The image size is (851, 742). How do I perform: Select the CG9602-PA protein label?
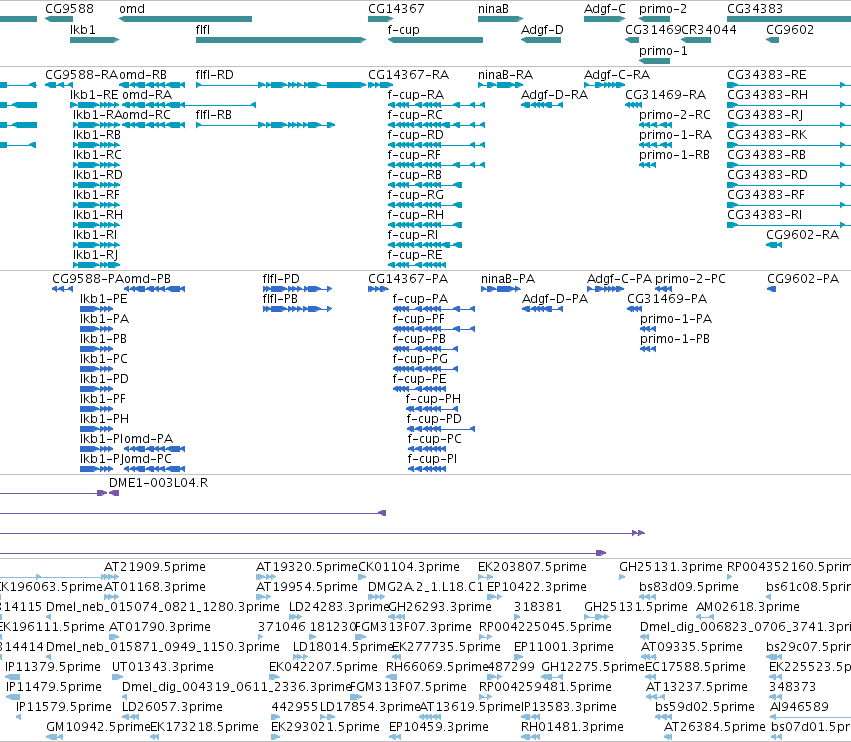tap(803, 279)
